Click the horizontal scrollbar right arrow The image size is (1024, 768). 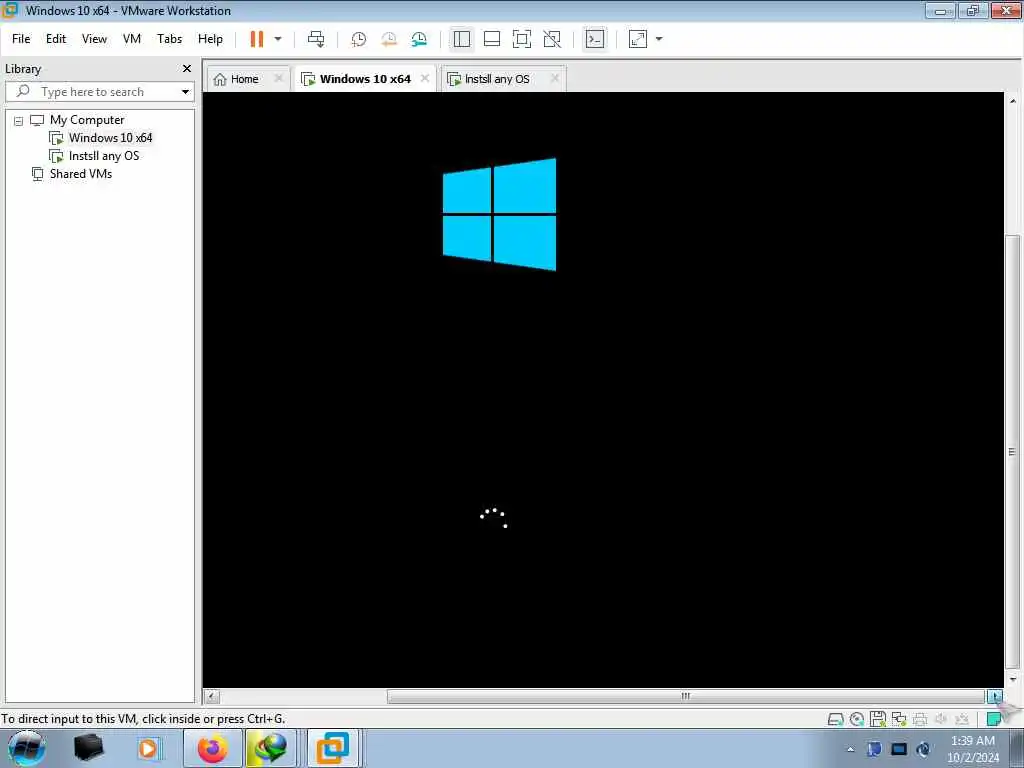pyautogui.click(x=995, y=696)
